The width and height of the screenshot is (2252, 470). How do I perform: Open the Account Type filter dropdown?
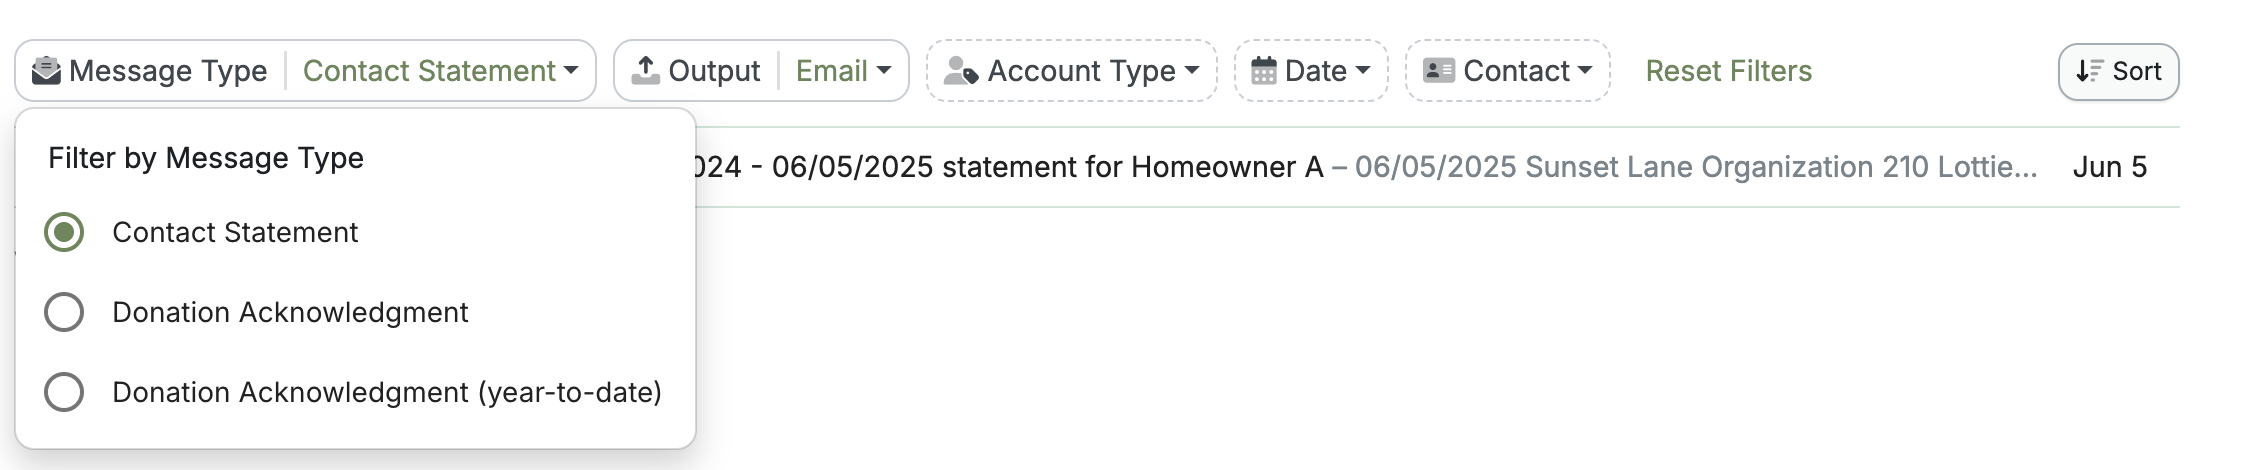(x=1072, y=71)
